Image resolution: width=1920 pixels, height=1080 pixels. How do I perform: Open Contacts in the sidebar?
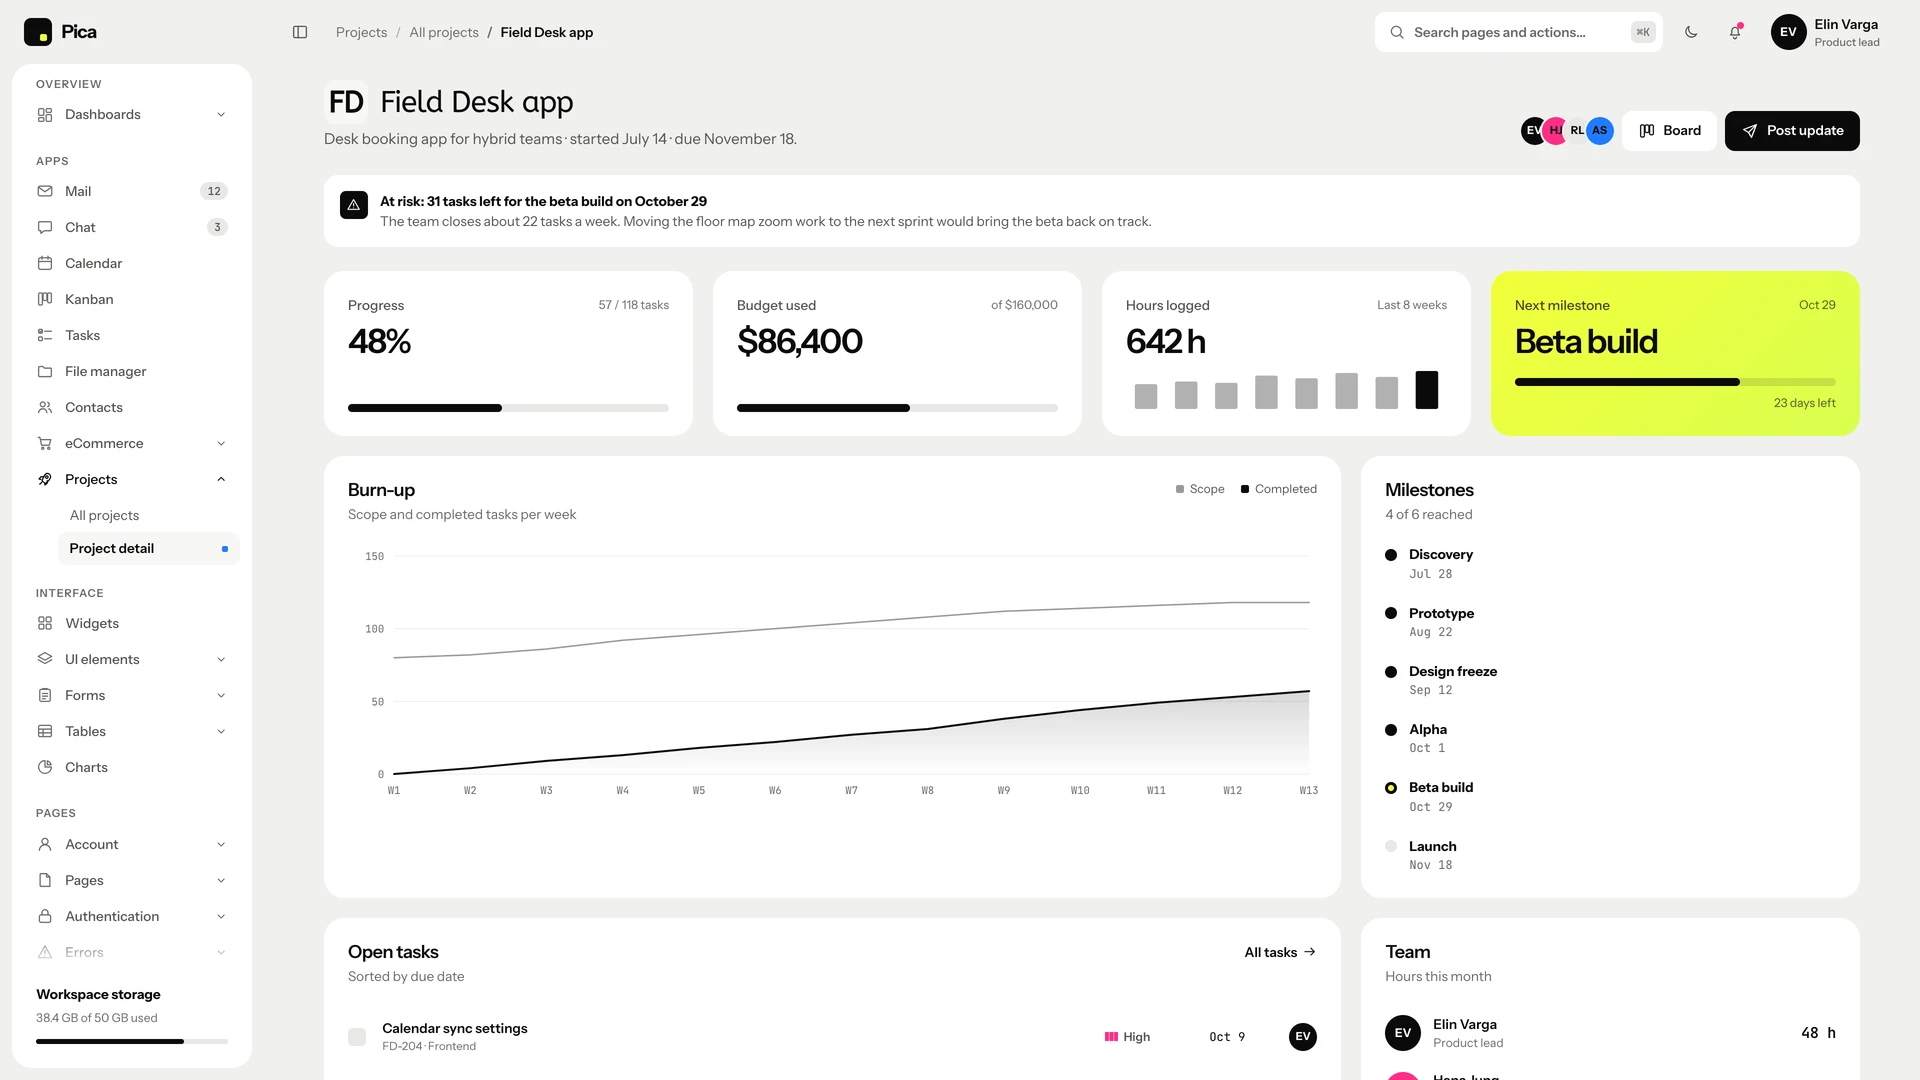[x=132, y=407]
